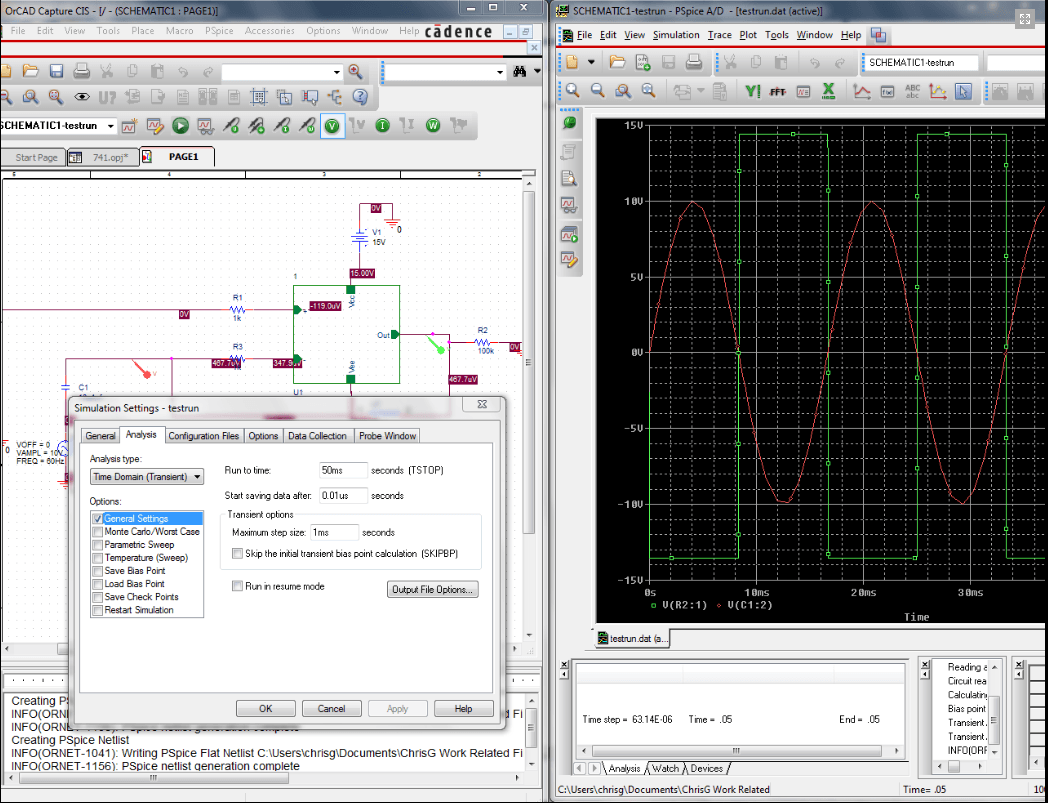Enable bias voltage display (green V icon)
1048x803 pixels.
333,126
